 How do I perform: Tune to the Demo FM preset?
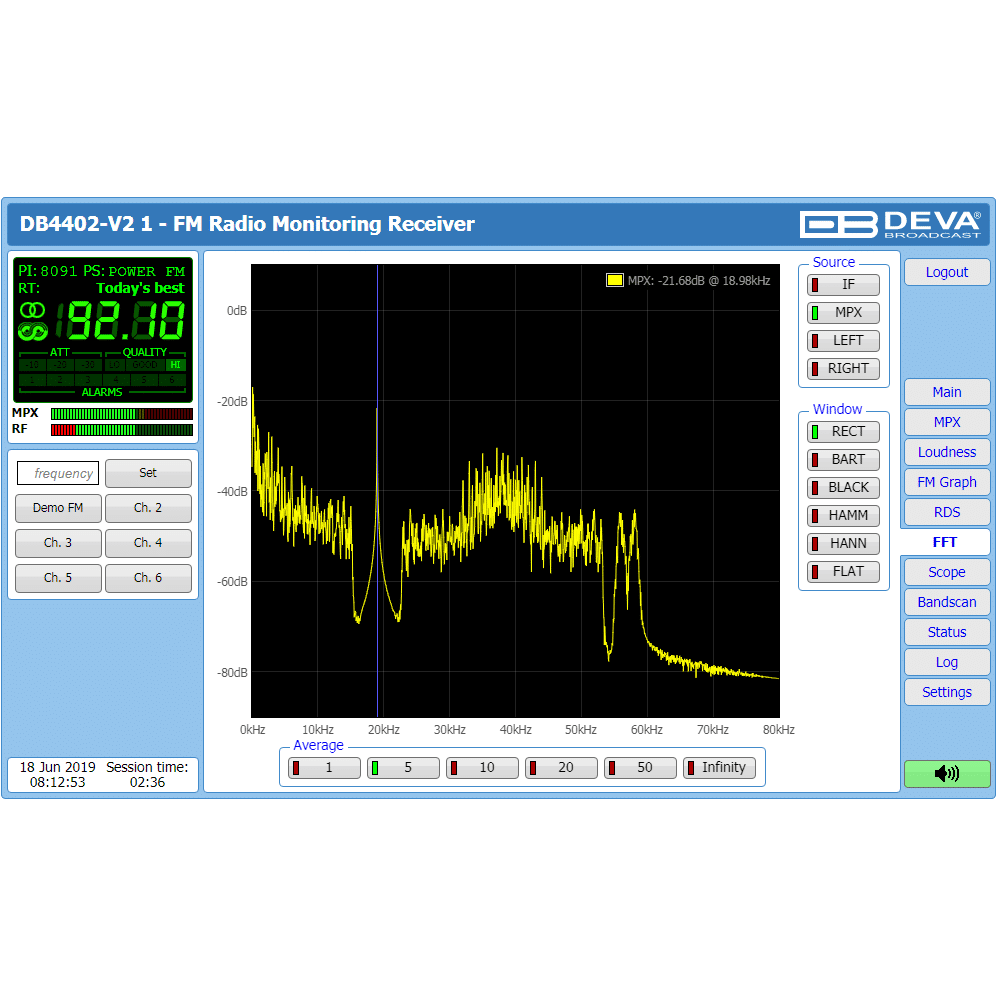point(58,508)
